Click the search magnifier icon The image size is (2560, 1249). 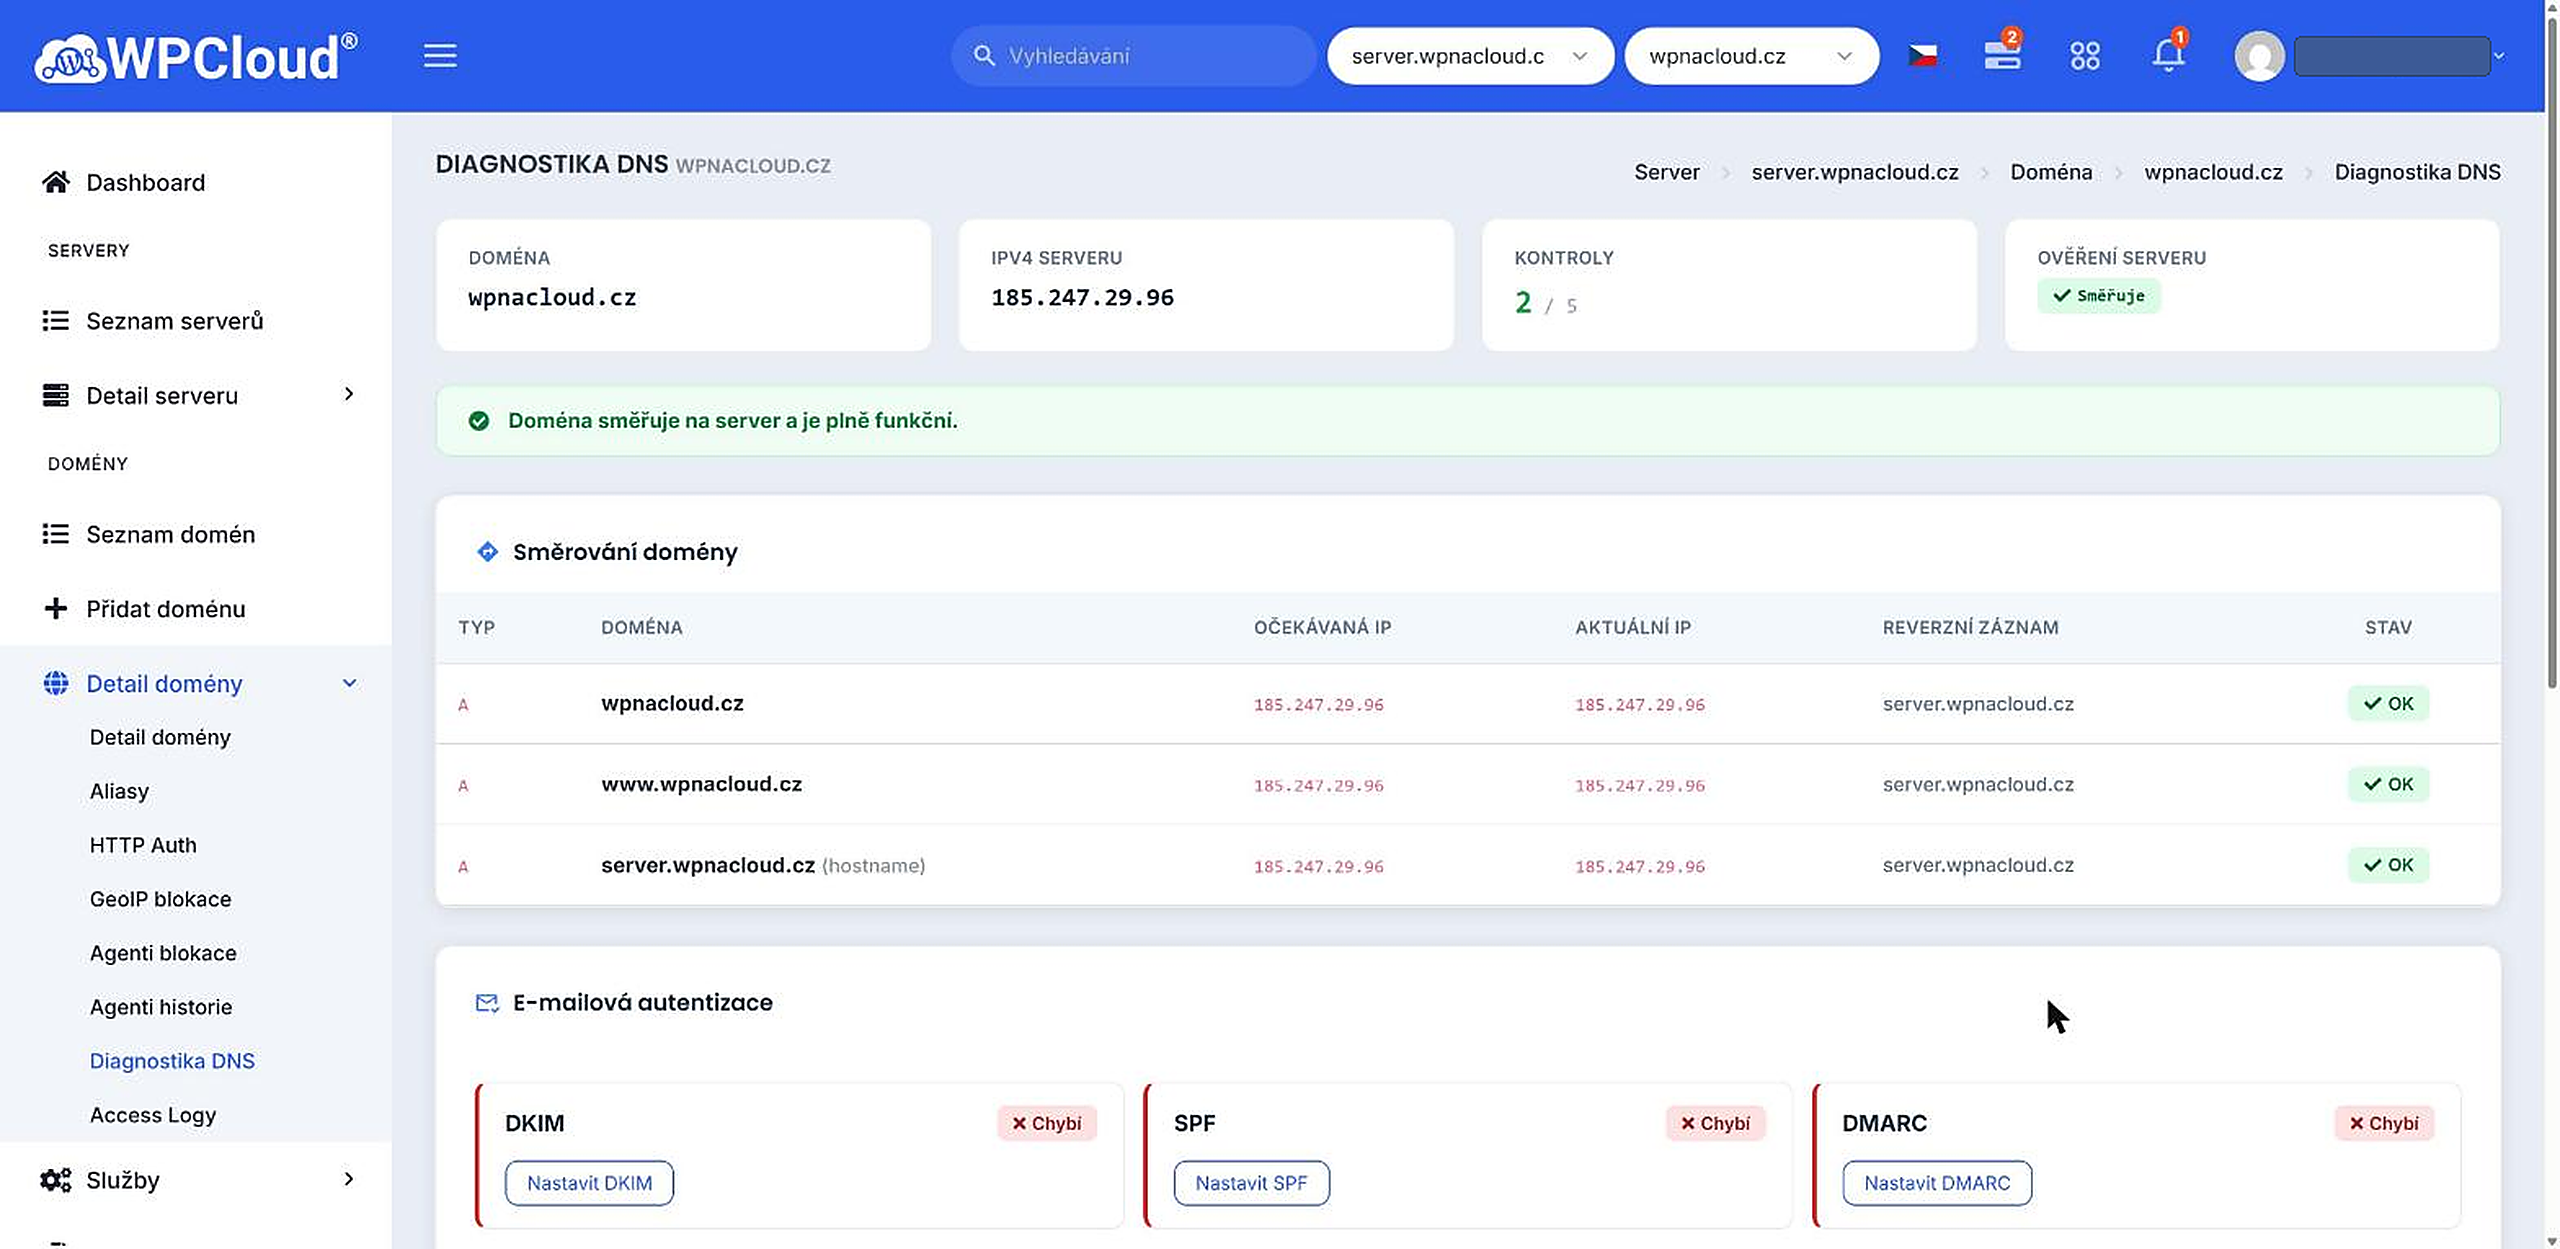984,56
